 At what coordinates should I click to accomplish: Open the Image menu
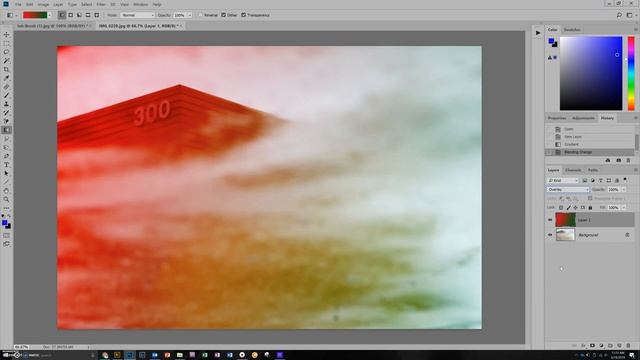43,4
